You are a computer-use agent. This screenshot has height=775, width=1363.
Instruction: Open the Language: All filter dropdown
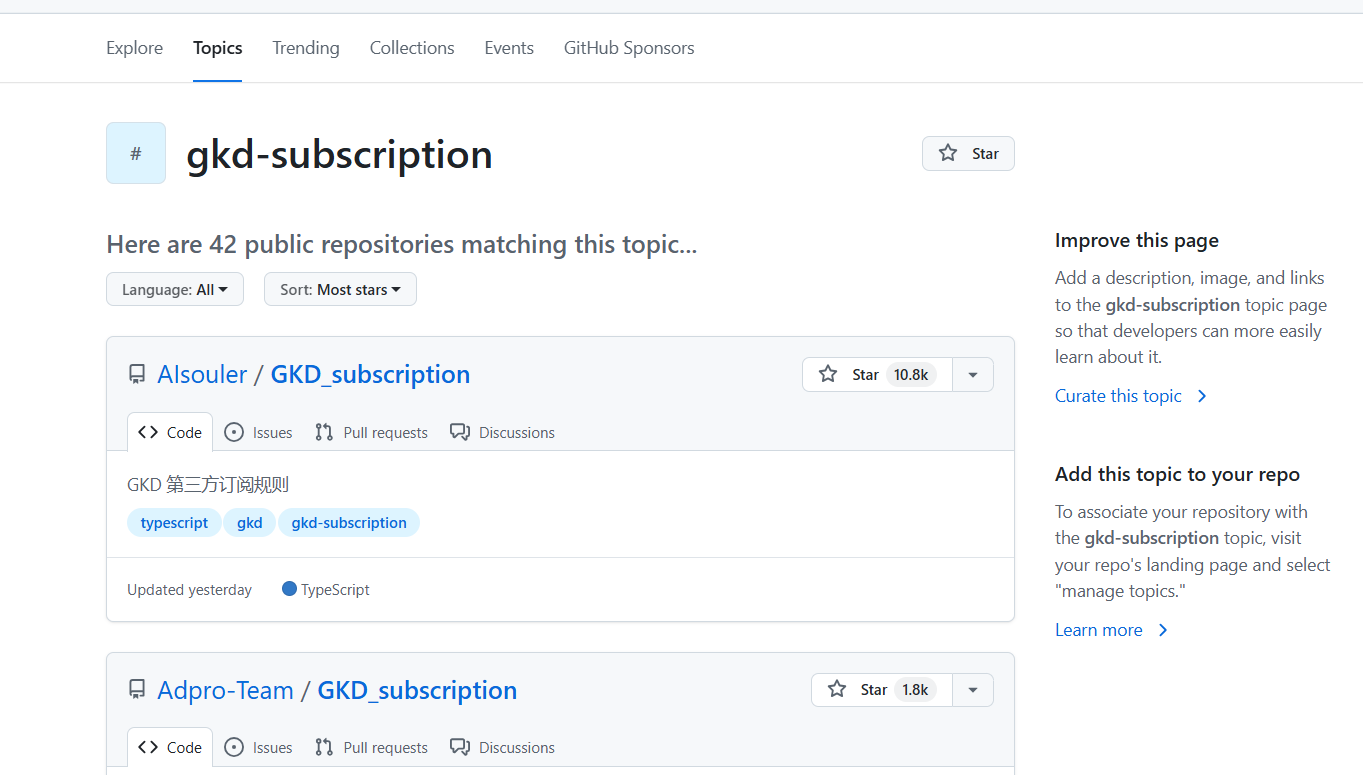click(x=175, y=290)
